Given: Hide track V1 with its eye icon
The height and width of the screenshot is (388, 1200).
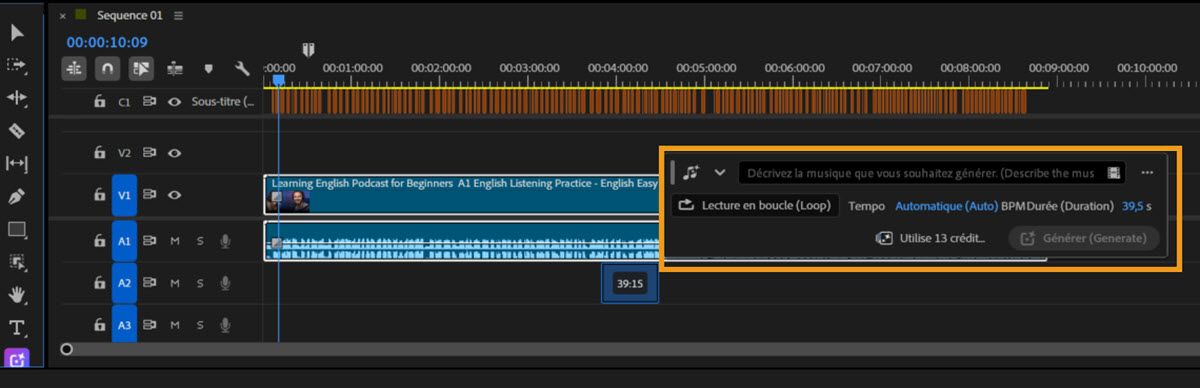Looking at the screenshot, I should pyautogui.click(x=174, y=196).
